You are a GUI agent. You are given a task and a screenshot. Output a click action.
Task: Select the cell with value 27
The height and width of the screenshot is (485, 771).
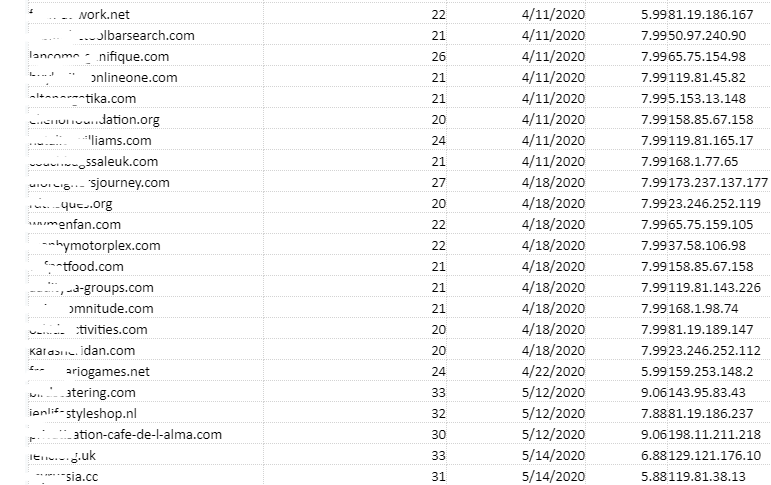click(x=438, y=183)
